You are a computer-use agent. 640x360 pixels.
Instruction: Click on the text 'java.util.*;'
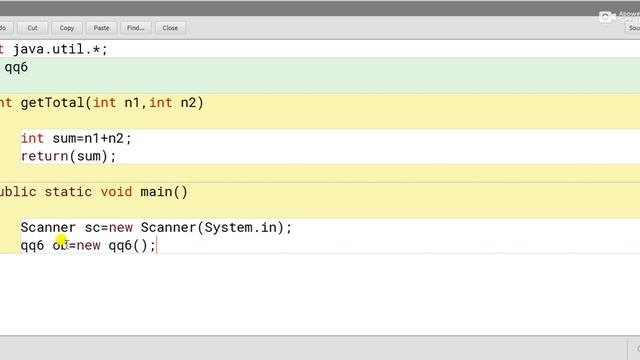tap(60, 49)
